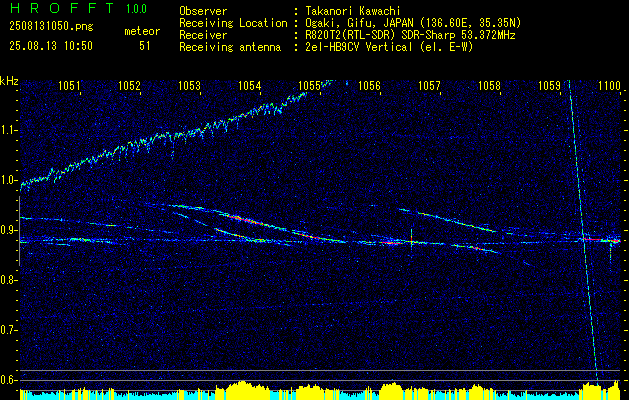The image size is (629, 400).
Task: Click the 1052 time axis label
Action: point(129,85)
